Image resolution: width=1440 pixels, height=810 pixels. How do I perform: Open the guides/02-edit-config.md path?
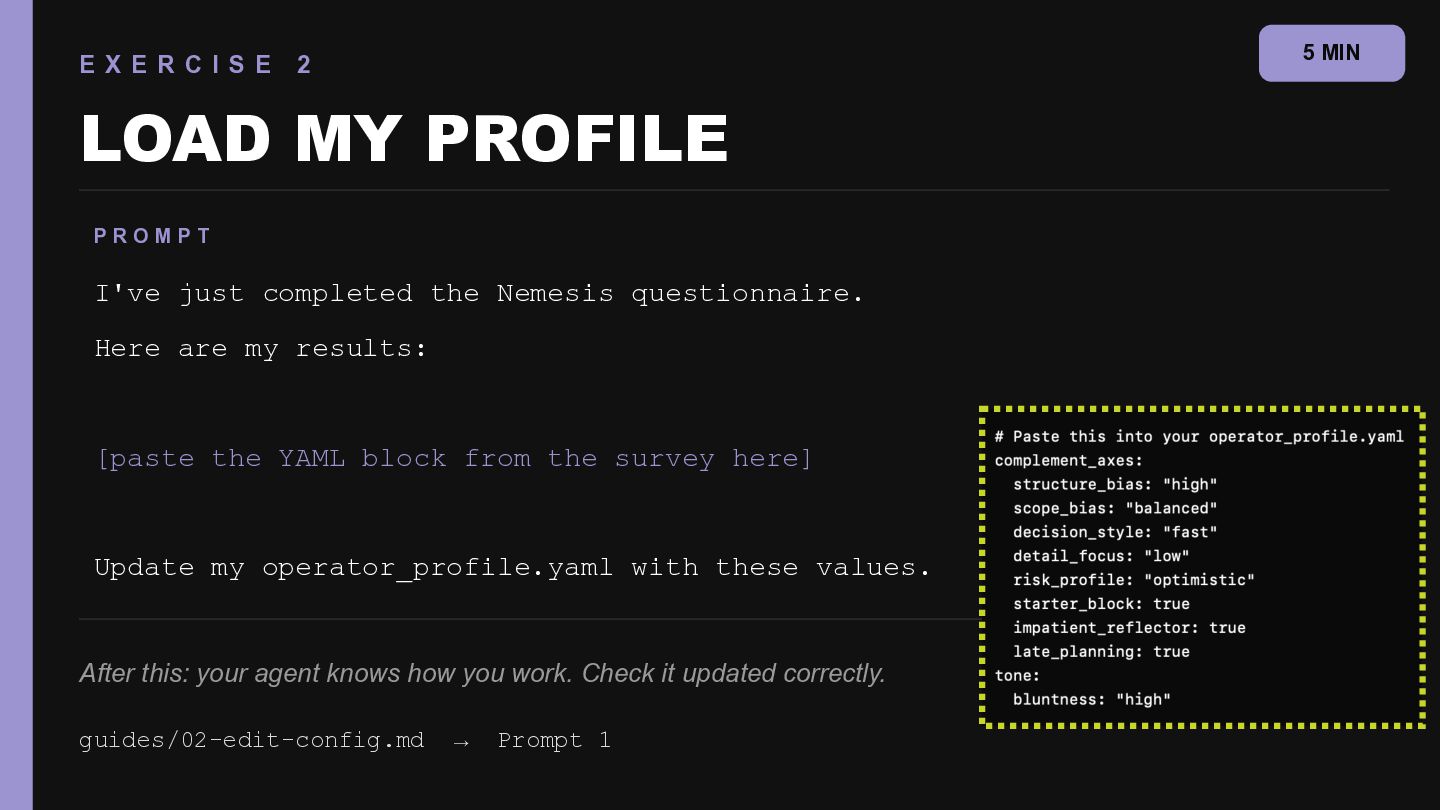252,740
